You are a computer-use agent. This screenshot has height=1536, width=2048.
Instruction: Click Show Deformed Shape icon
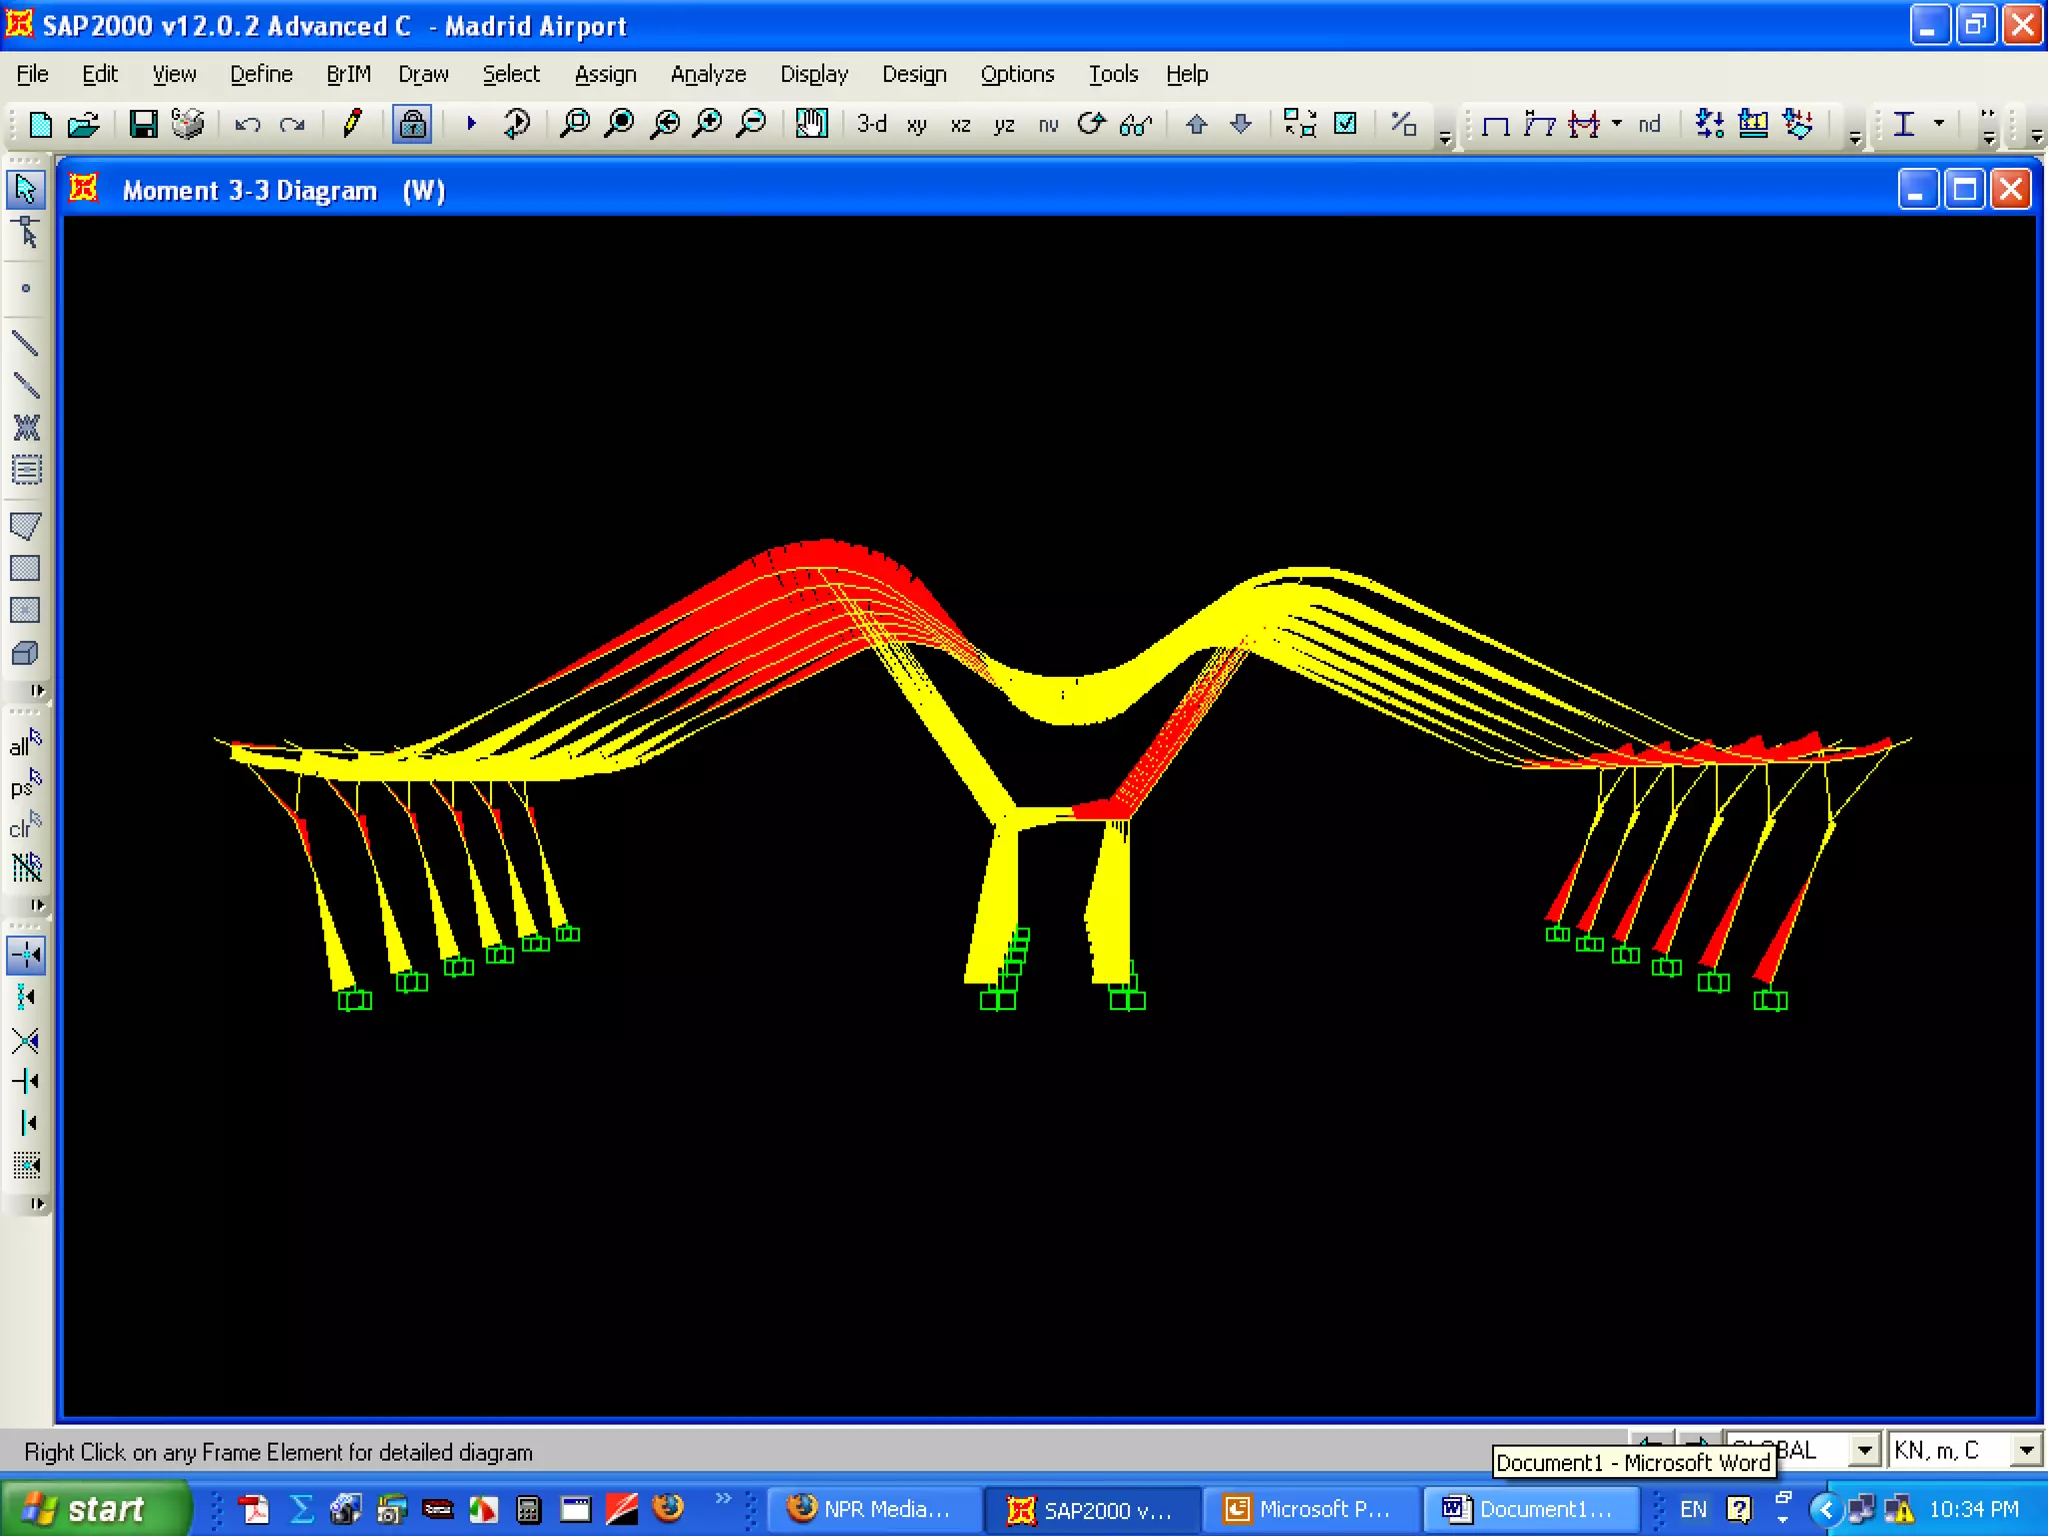click(x=1539, y=124)
